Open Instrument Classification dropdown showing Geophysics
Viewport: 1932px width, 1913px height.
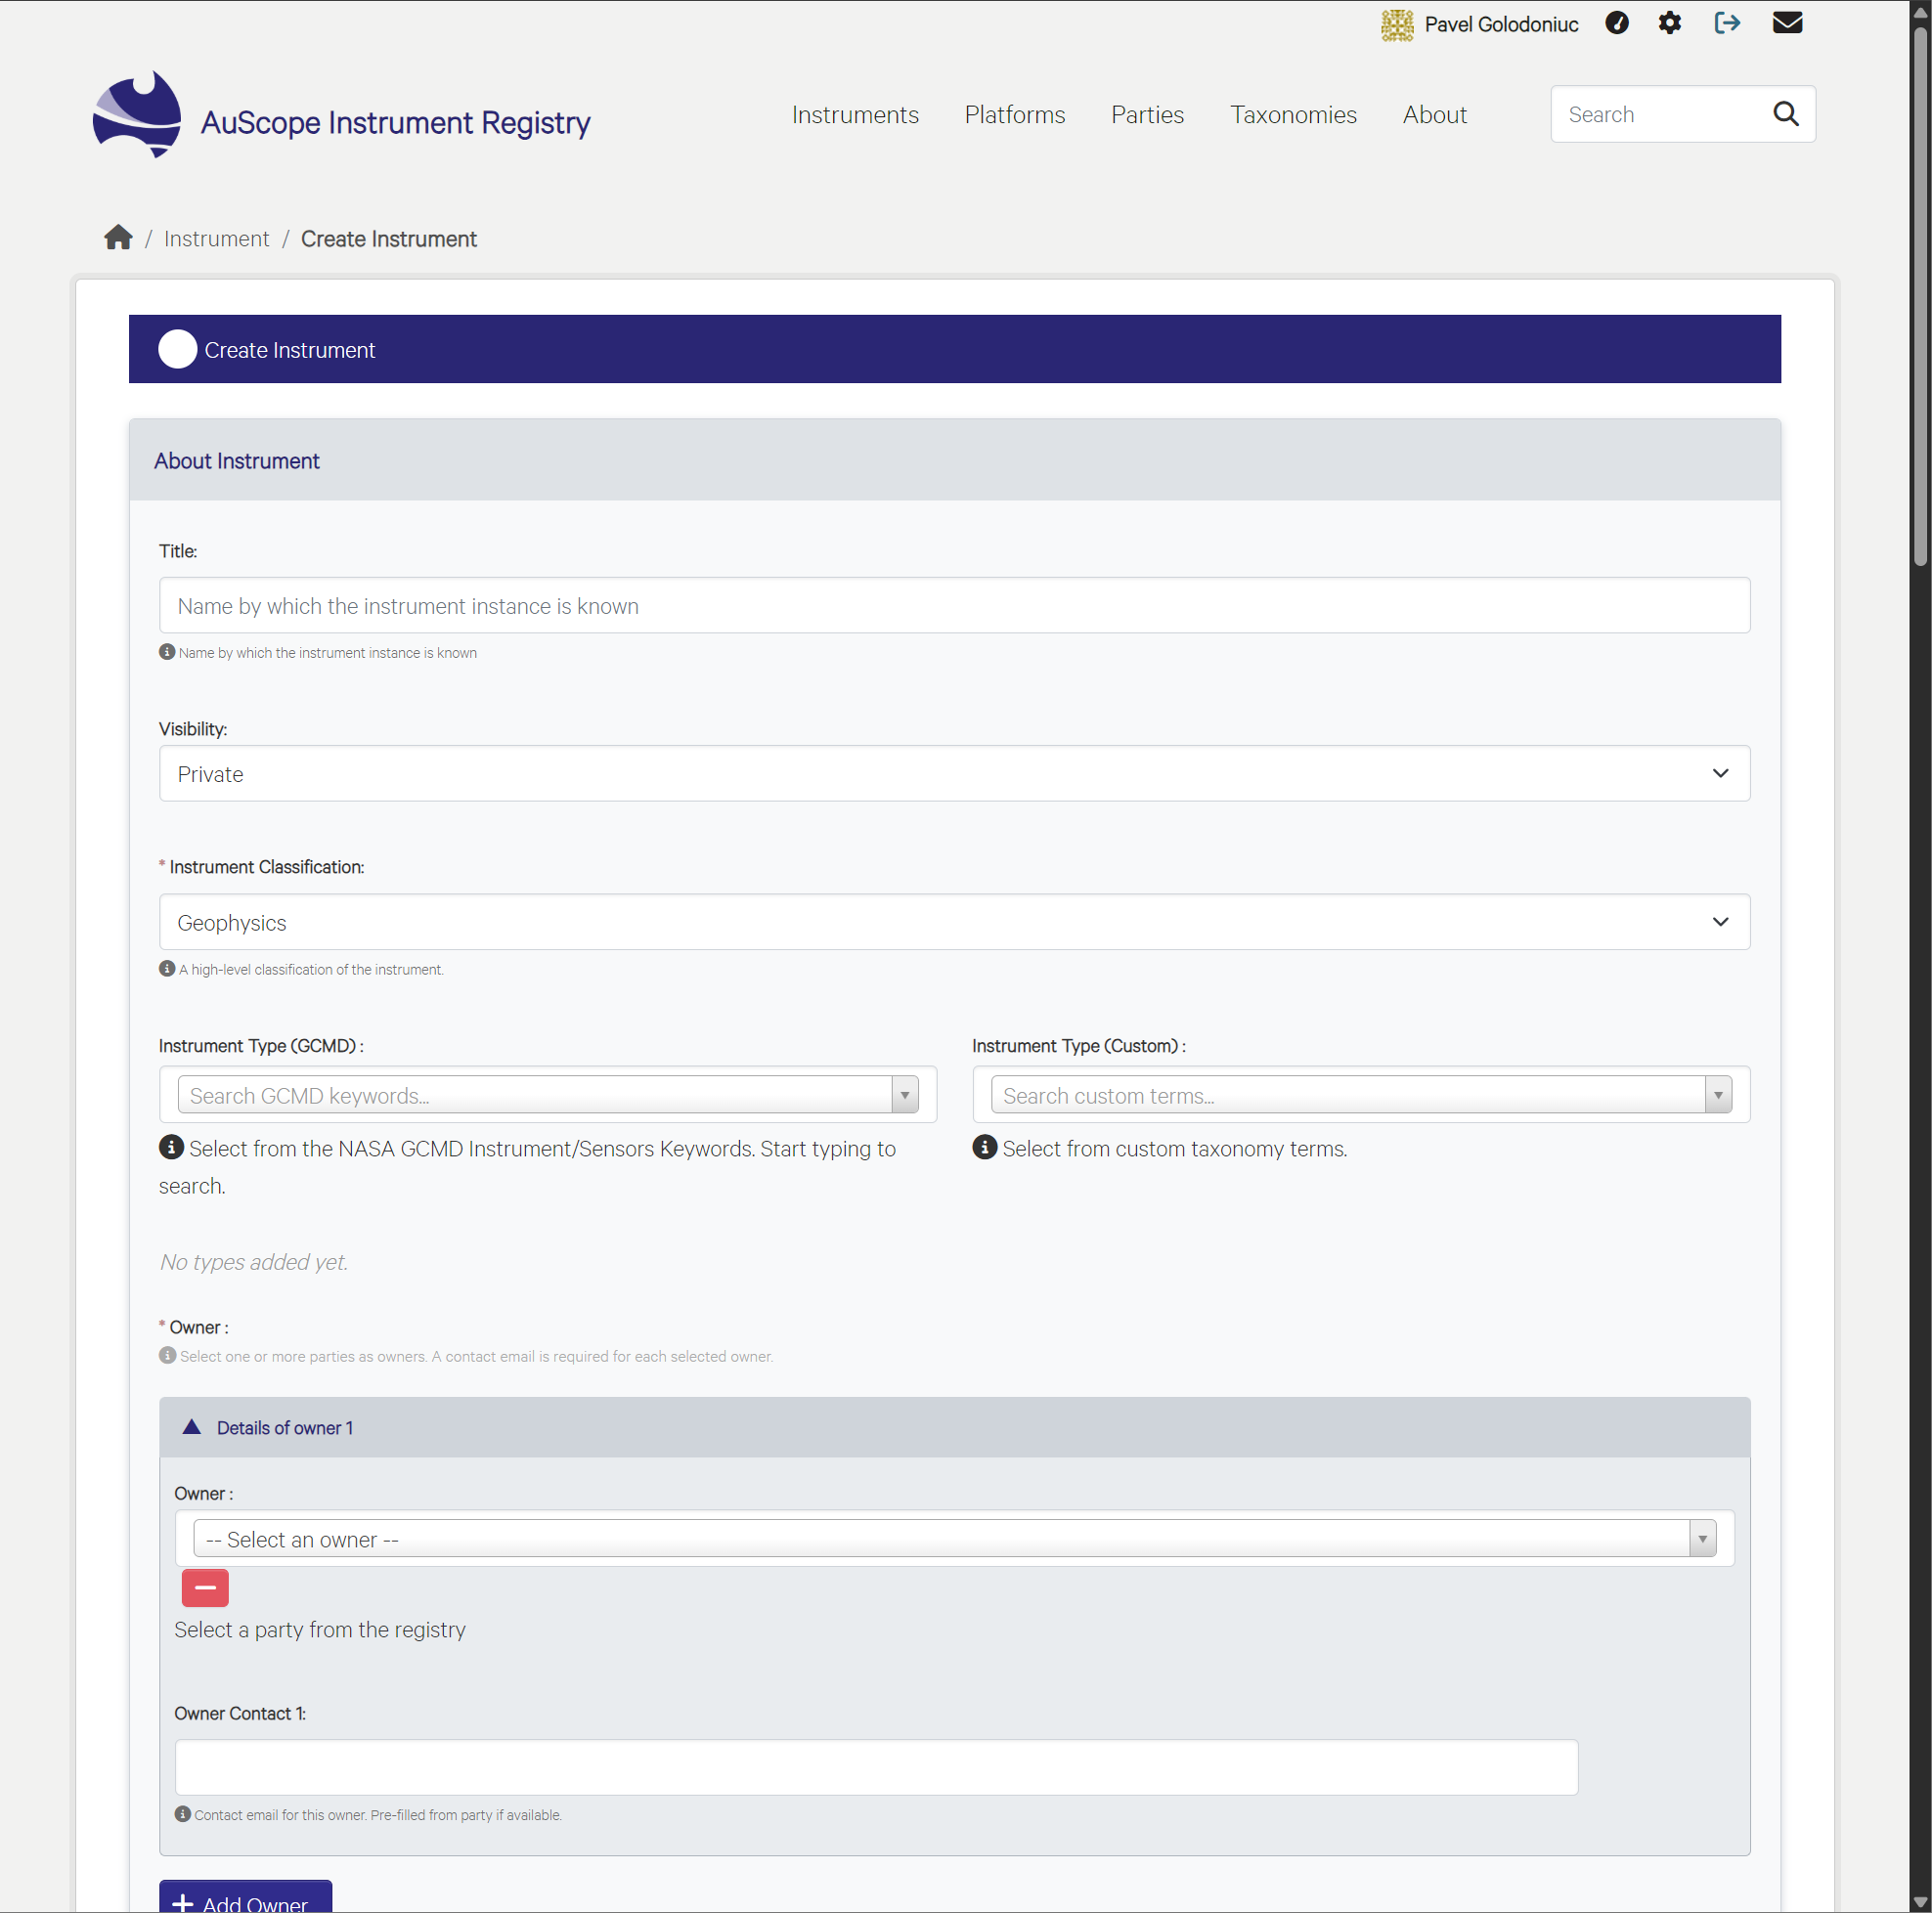[954, 921]
